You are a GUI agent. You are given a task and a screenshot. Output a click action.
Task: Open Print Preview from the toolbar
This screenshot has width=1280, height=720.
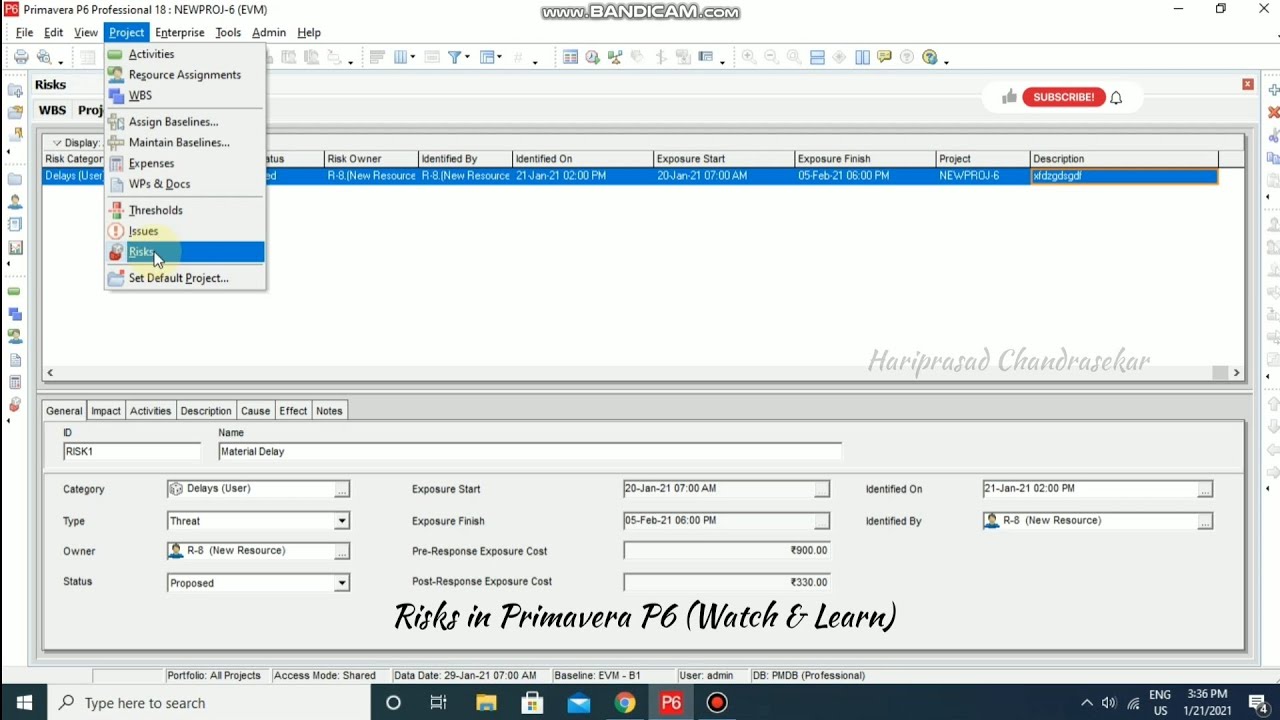[x=44, y=57]
